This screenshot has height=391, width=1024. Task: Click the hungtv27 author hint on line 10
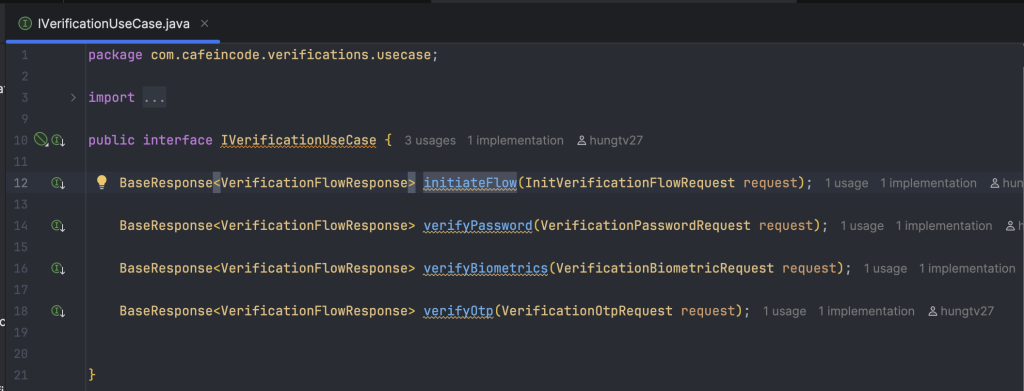[611, 140]
